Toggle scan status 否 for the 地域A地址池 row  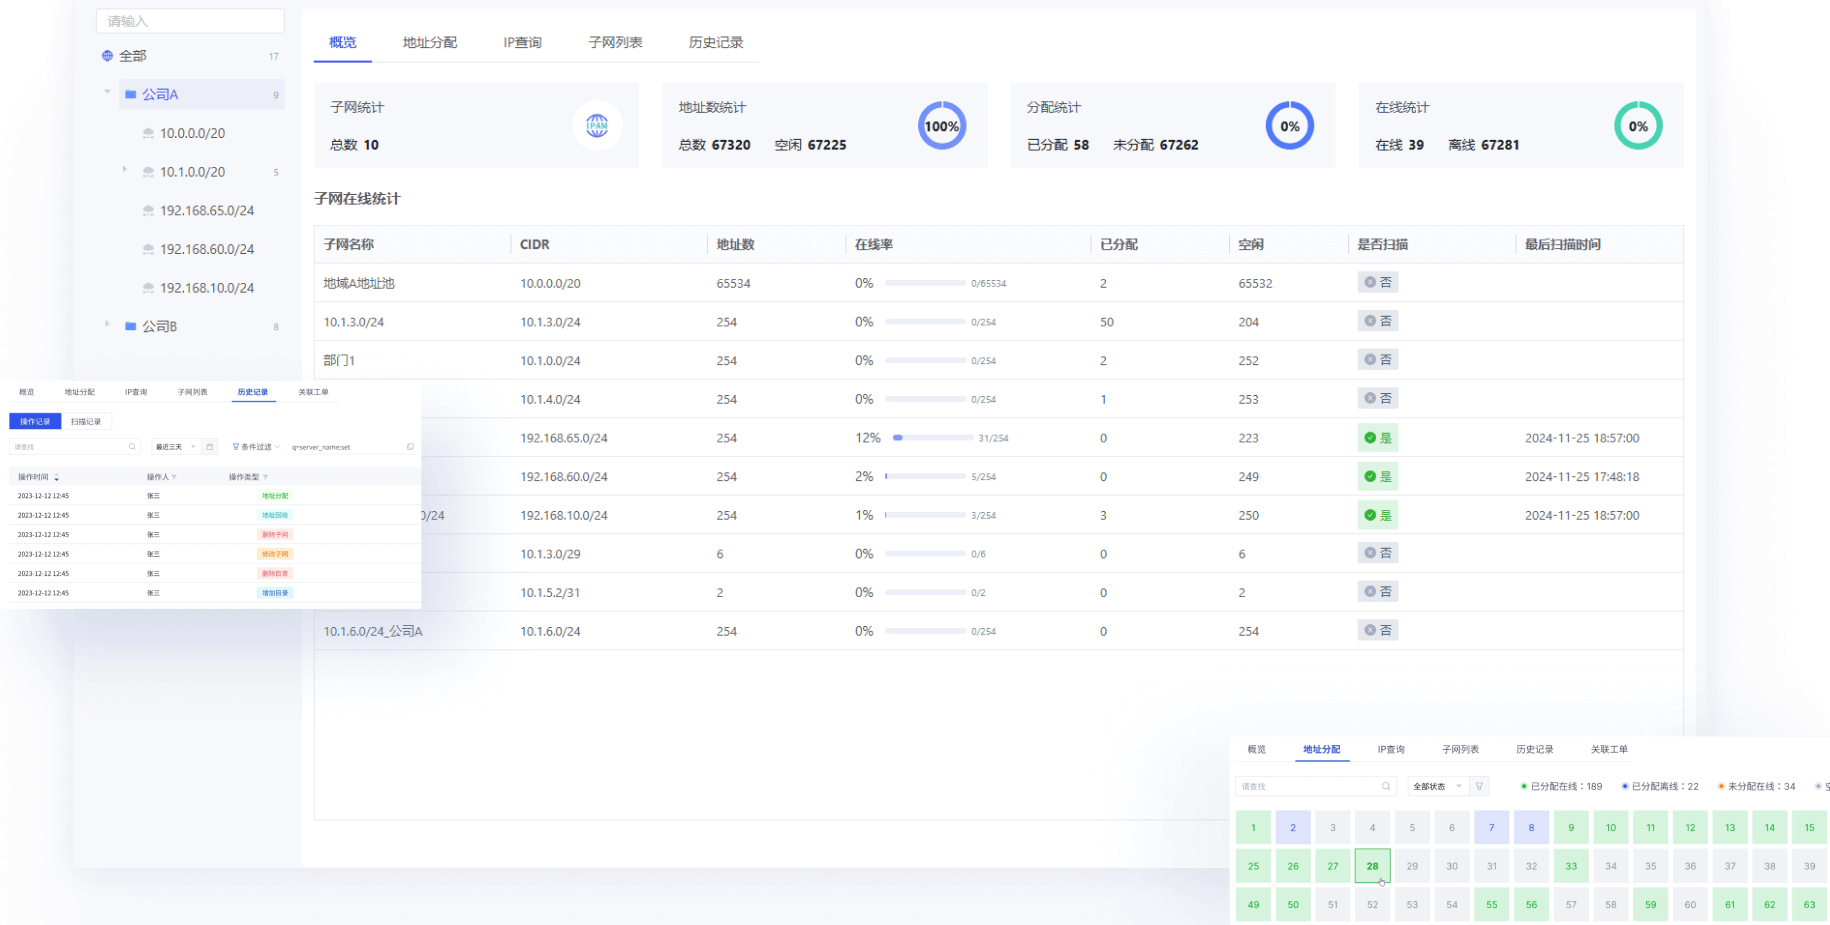click(x=1377, y=283)
